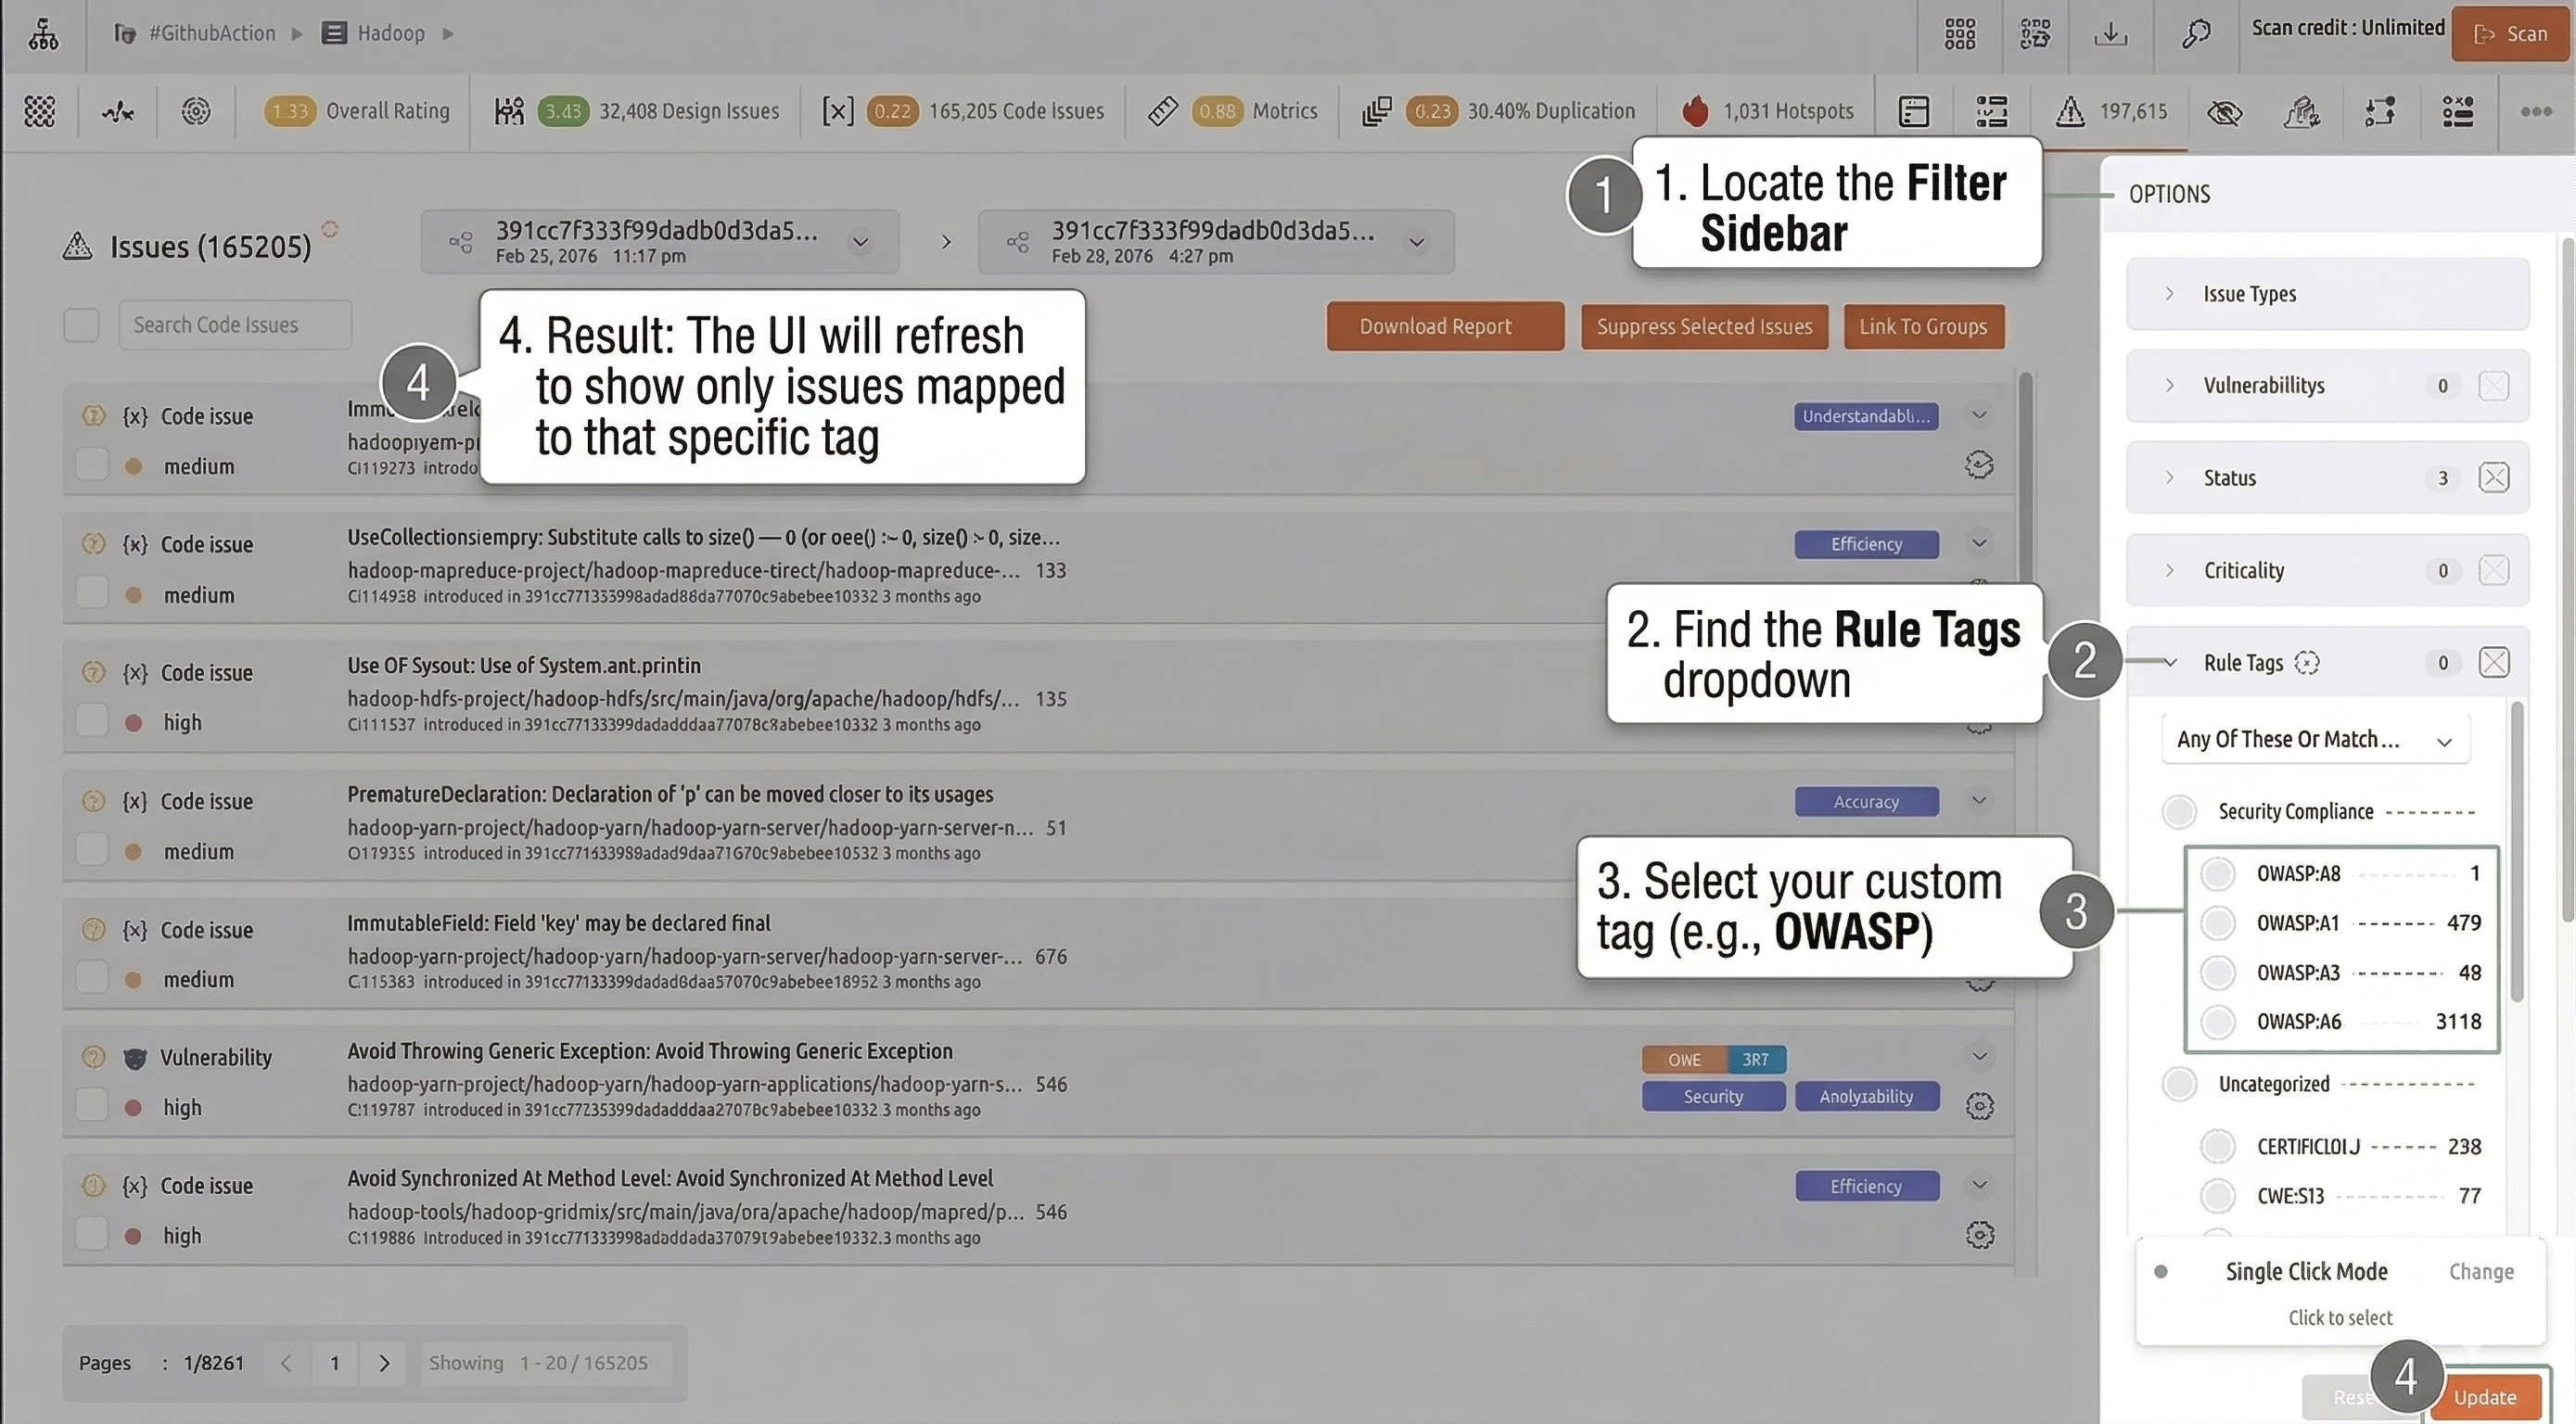Viewport: 2576px width, 1424px height.
Task: Select the OWASP:A6 tag option
Action: point(2217,1022)
